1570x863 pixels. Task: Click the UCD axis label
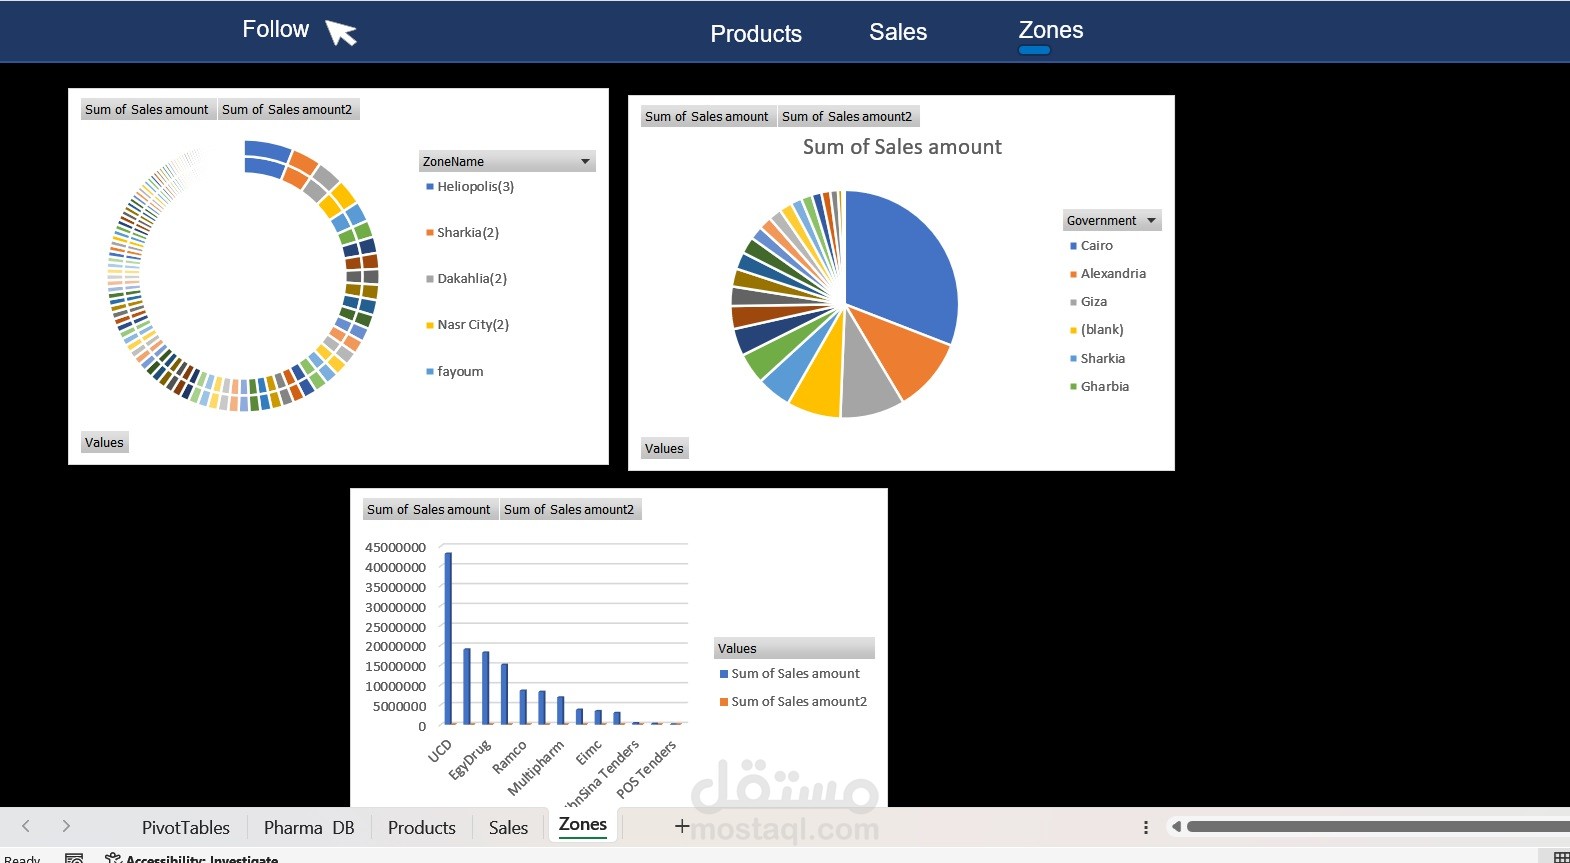point(440,751)
